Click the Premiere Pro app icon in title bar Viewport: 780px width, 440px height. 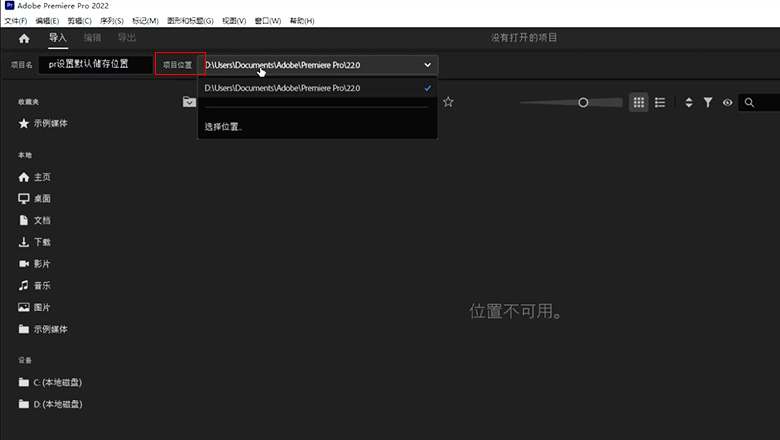(9, 5)
